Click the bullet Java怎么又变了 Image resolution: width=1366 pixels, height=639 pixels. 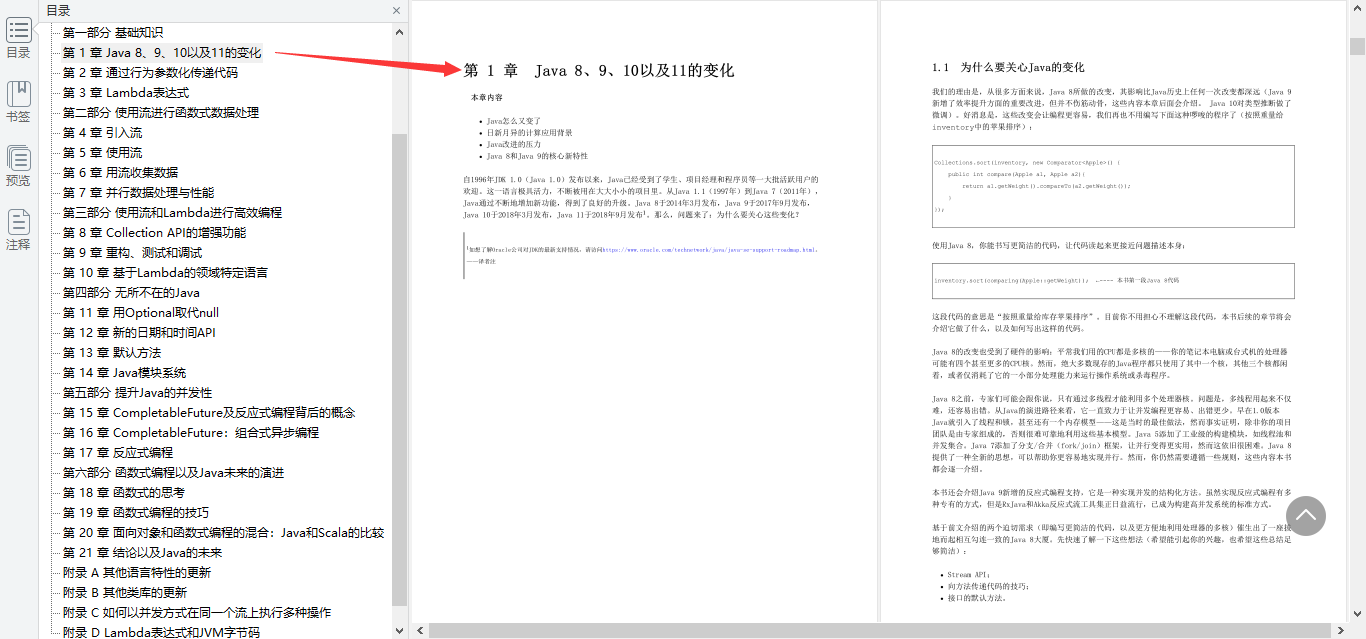(514, 120)
